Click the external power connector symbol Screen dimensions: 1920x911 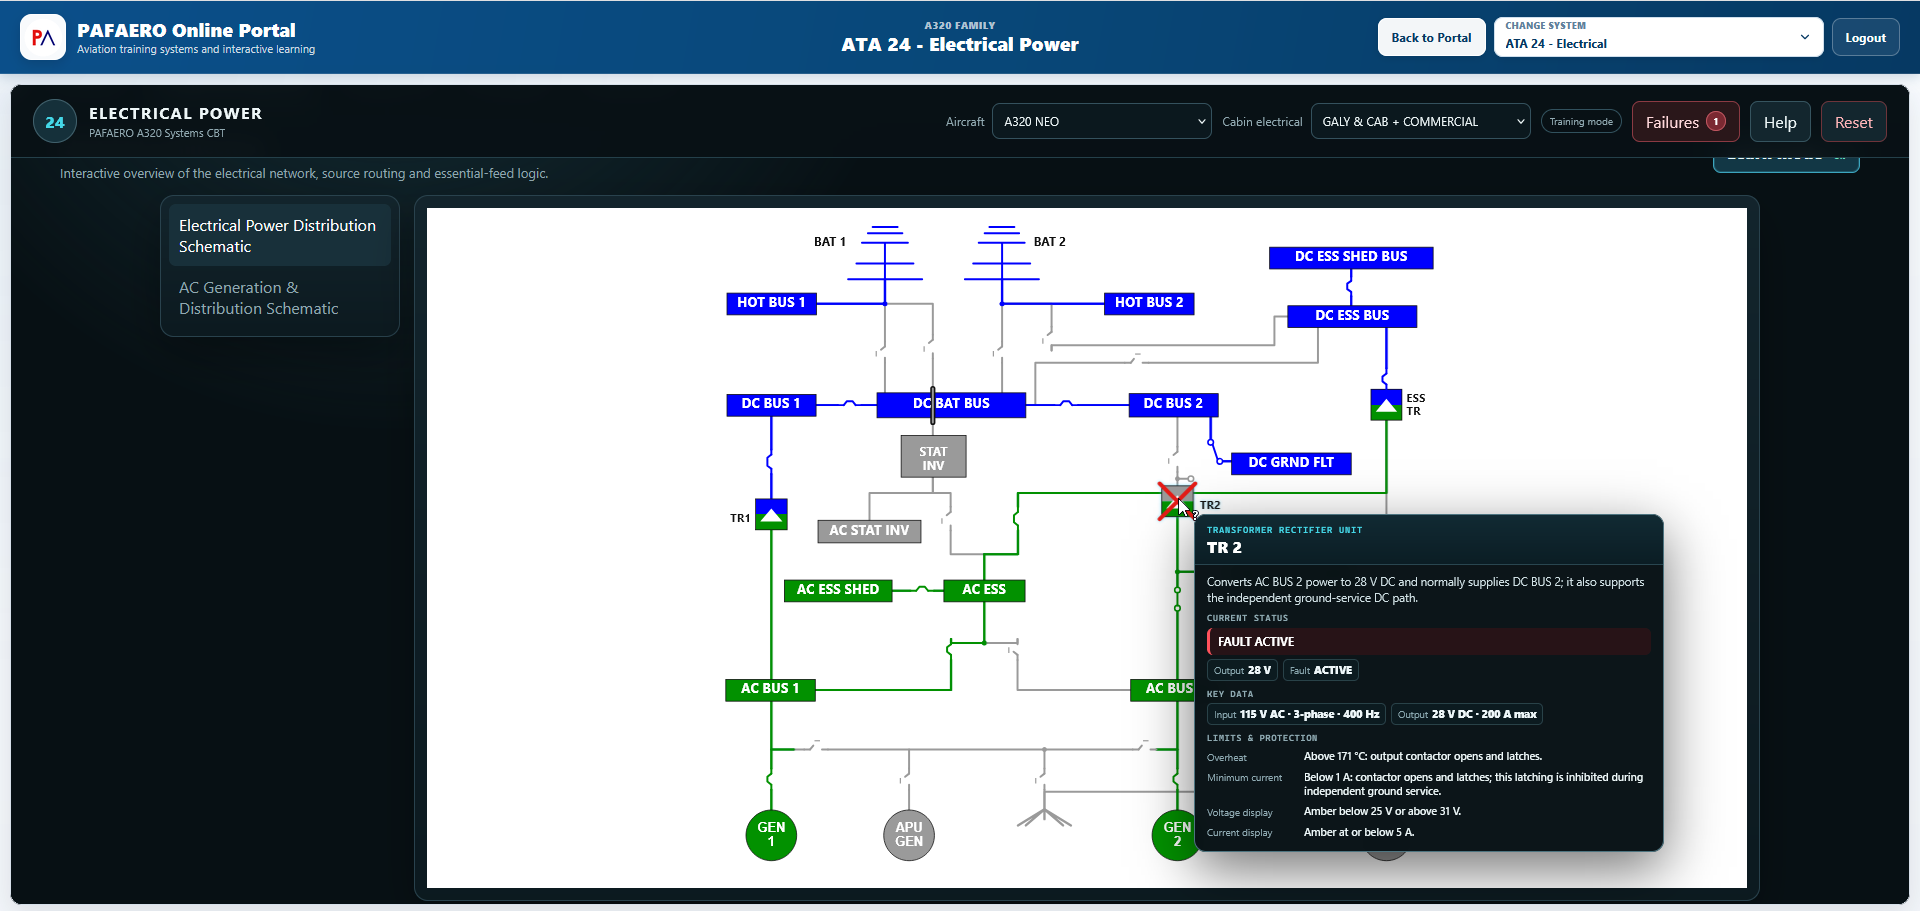coord(1044,817)
